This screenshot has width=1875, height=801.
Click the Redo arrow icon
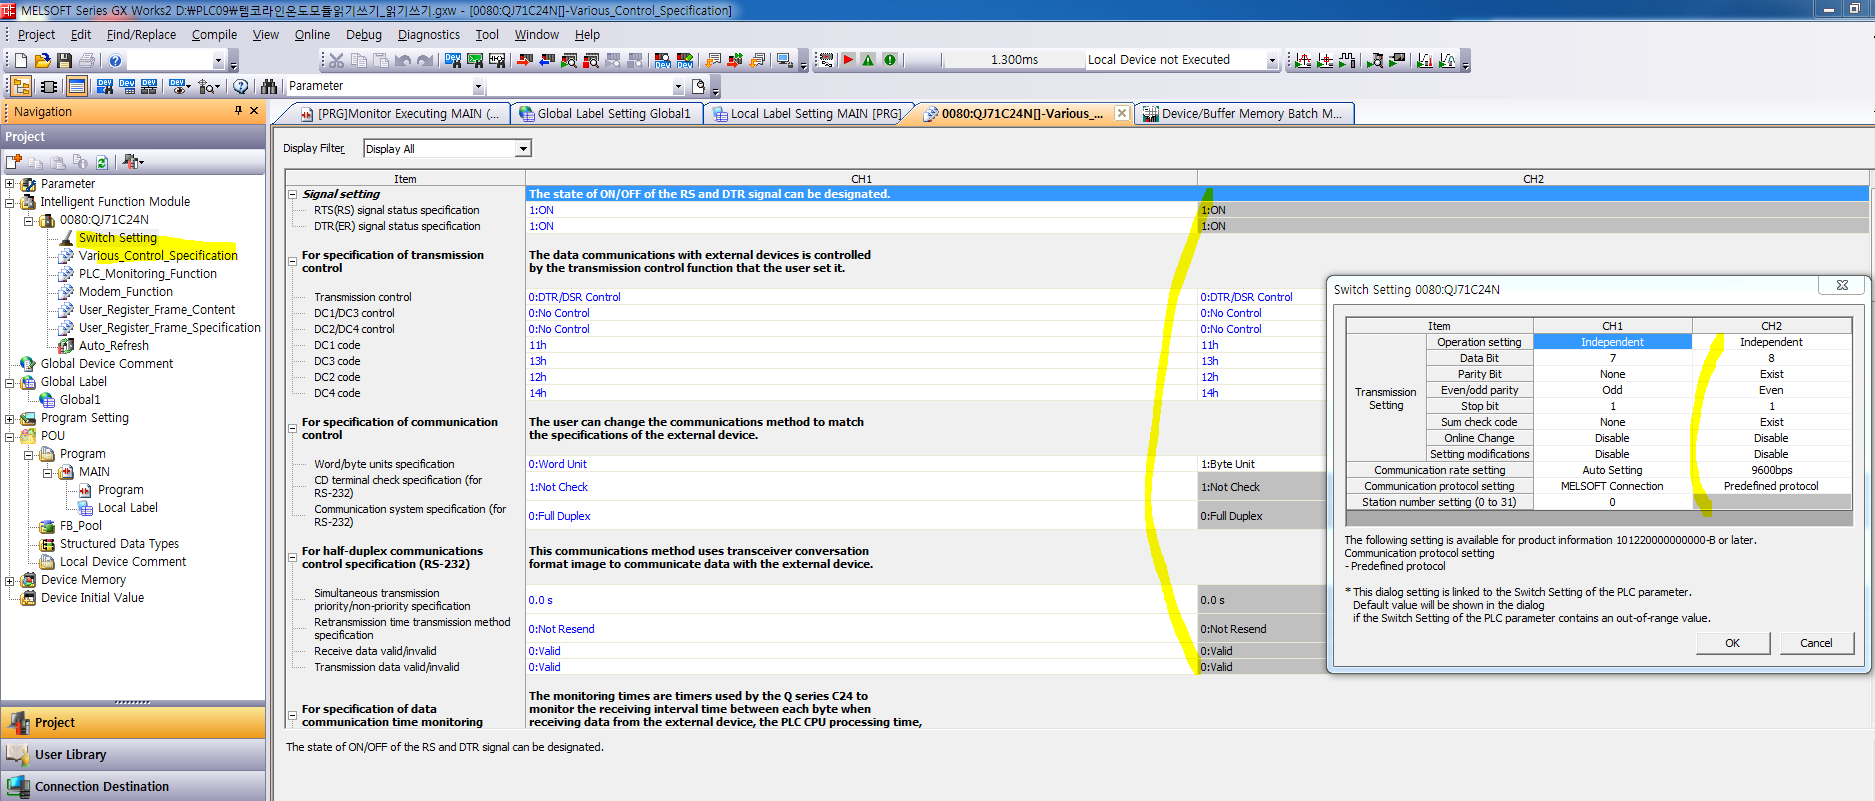(425, 61)
